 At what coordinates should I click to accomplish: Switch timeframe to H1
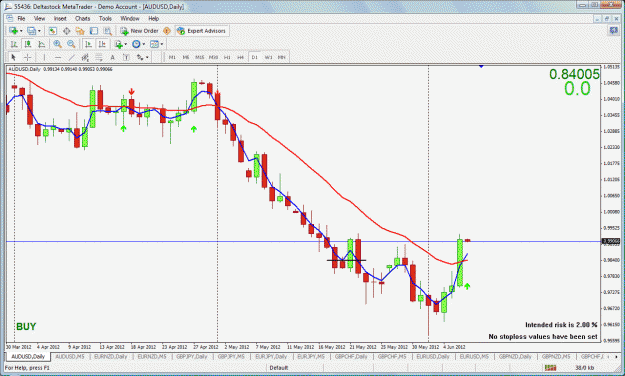point(227,57)
